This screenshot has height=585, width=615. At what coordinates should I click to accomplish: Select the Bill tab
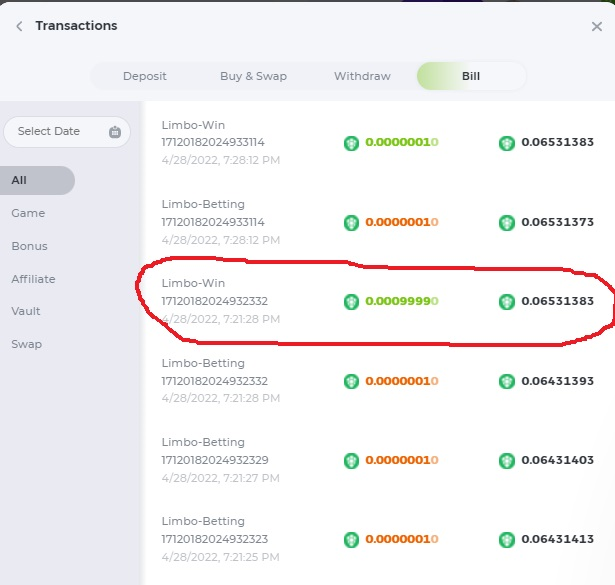point(471,76)
